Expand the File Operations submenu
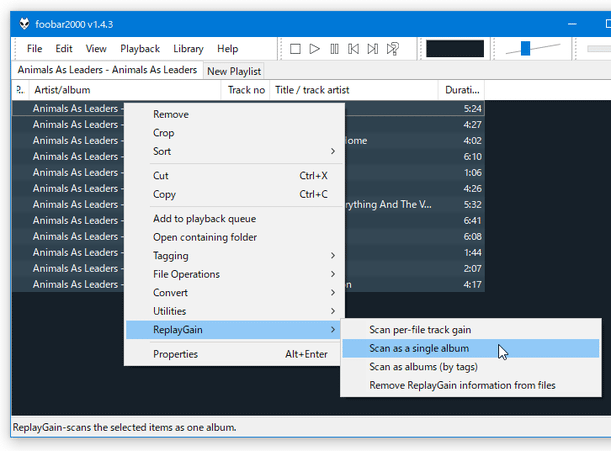The image size is (611, 451). point(235,274)
